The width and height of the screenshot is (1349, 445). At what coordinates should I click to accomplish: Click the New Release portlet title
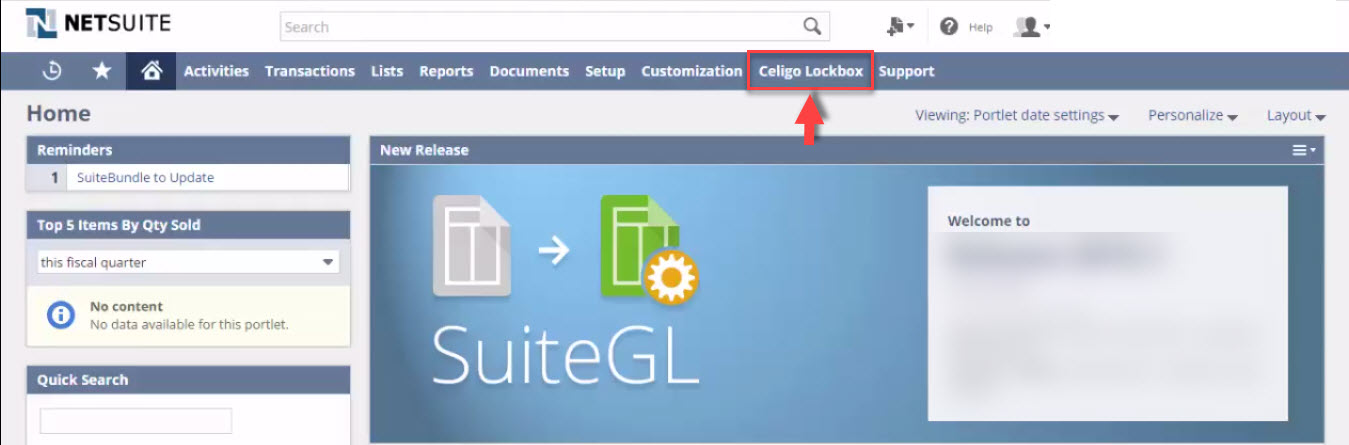point(424,150)
